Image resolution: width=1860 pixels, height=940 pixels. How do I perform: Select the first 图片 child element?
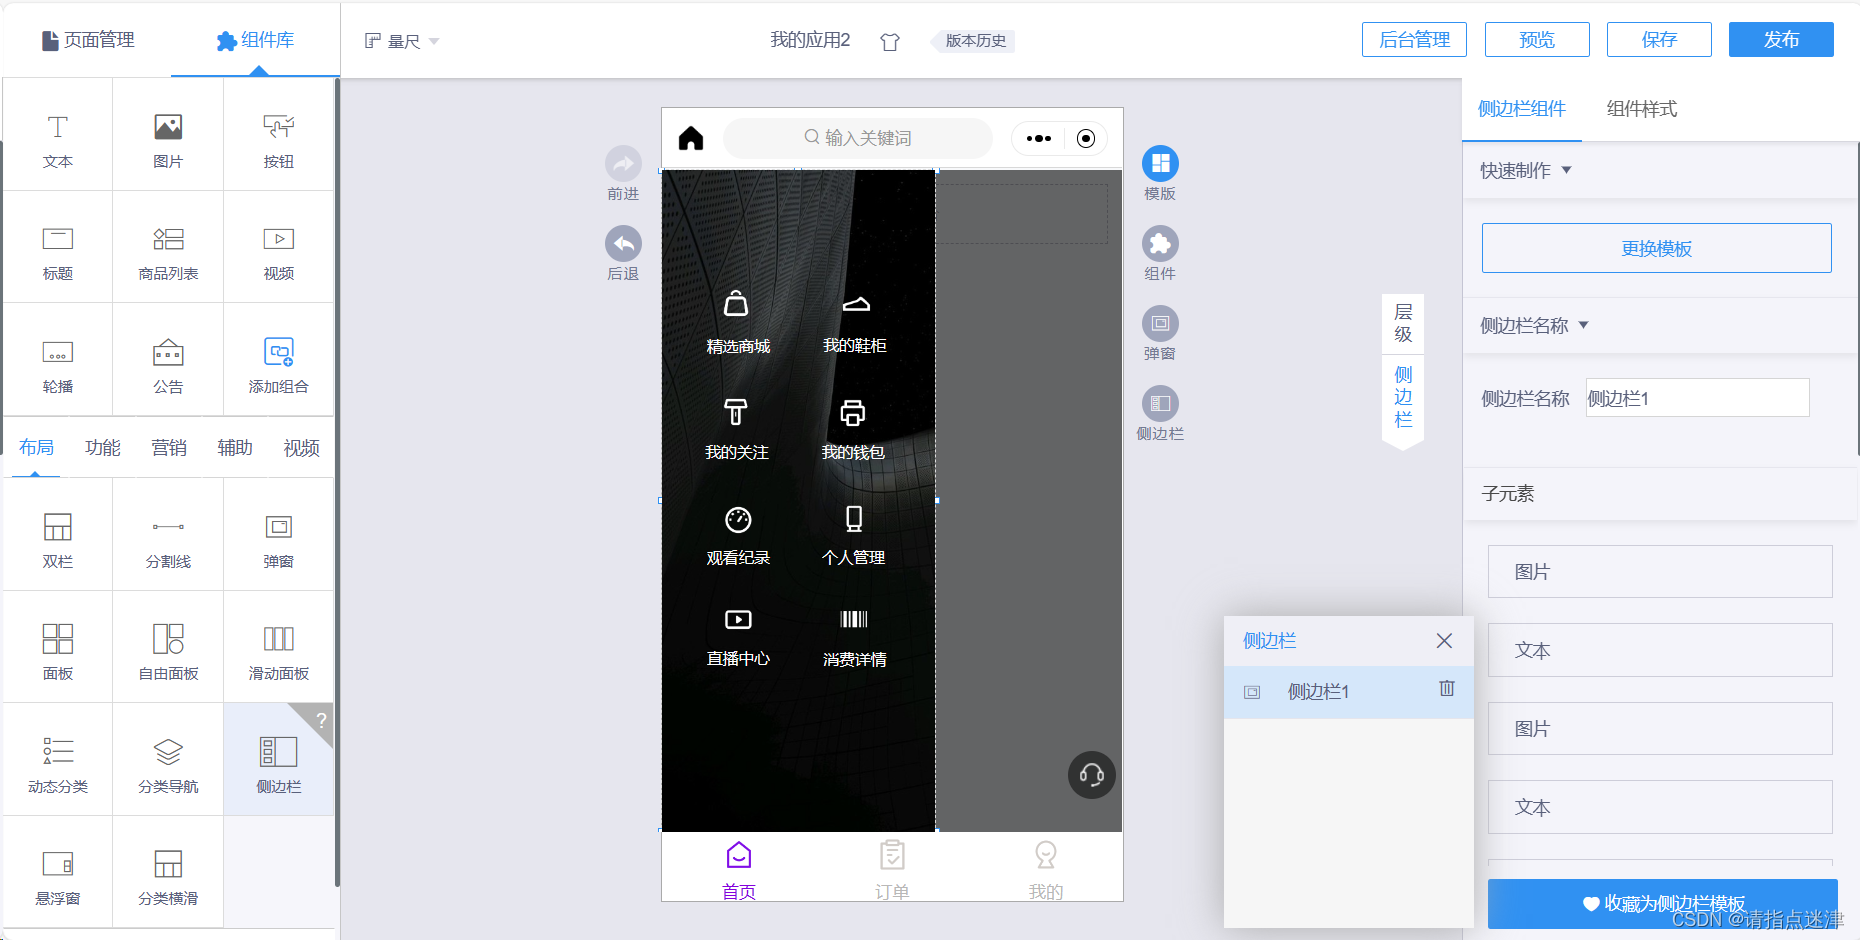click(x=1660, y=572)
